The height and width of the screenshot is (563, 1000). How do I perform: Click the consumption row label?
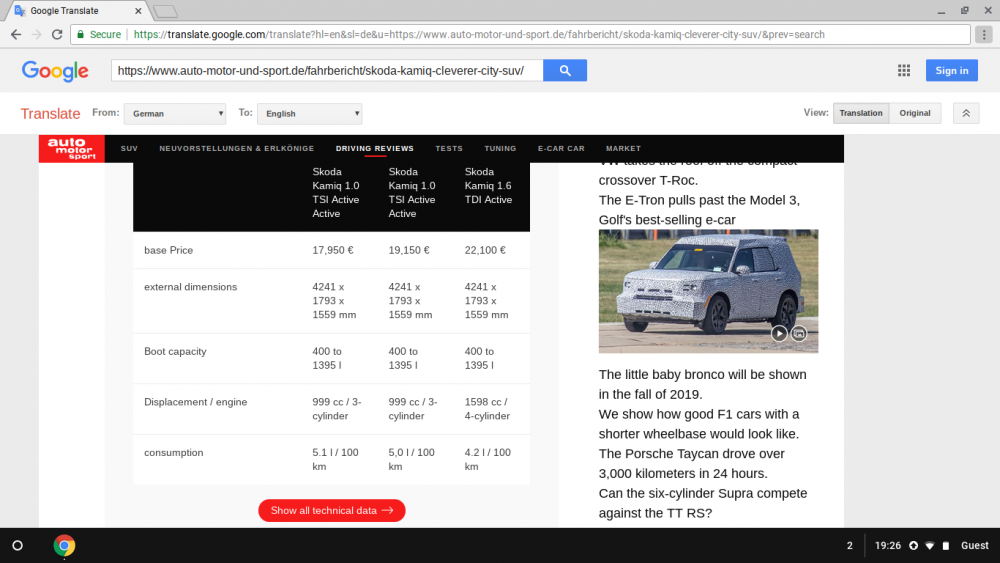tap(173, 453)
